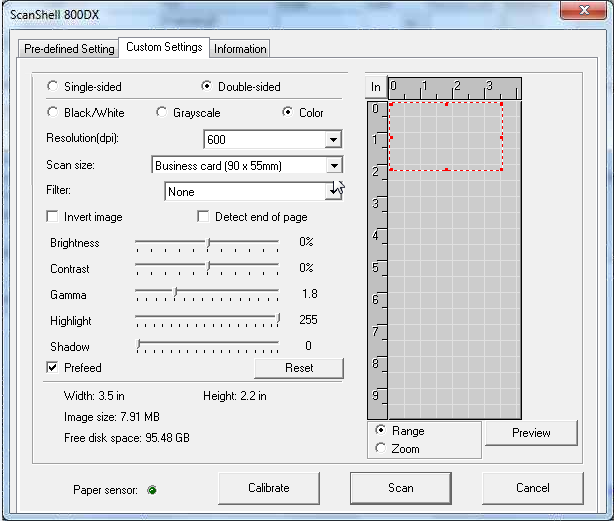Expand the Scan size dropdown

(334, 166)
